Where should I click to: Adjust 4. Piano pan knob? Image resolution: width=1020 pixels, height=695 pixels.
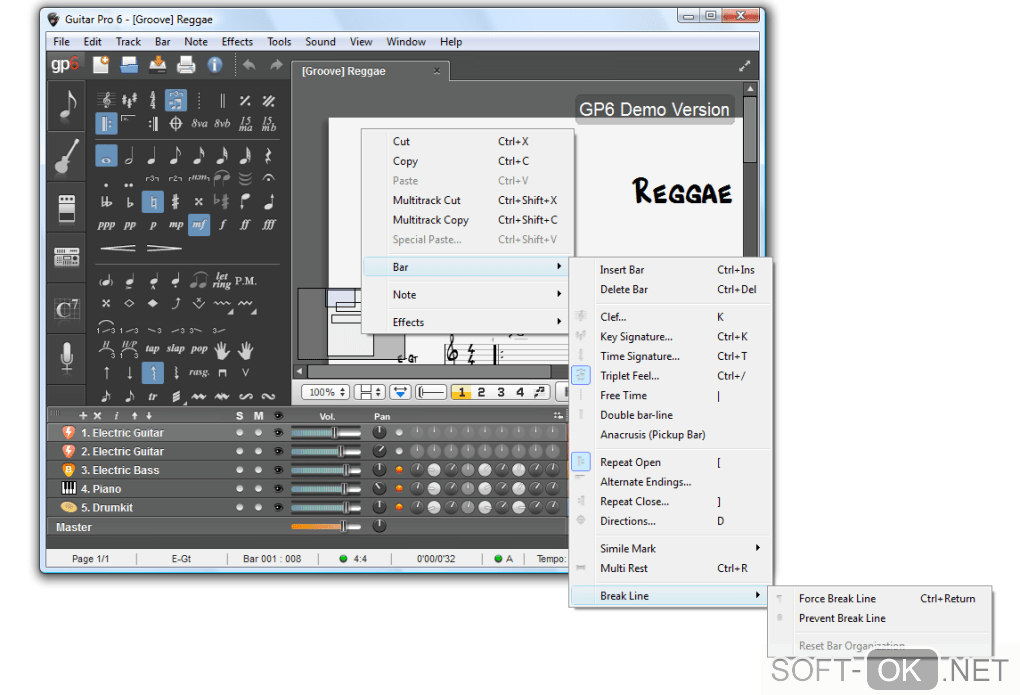tap(379, 488)
